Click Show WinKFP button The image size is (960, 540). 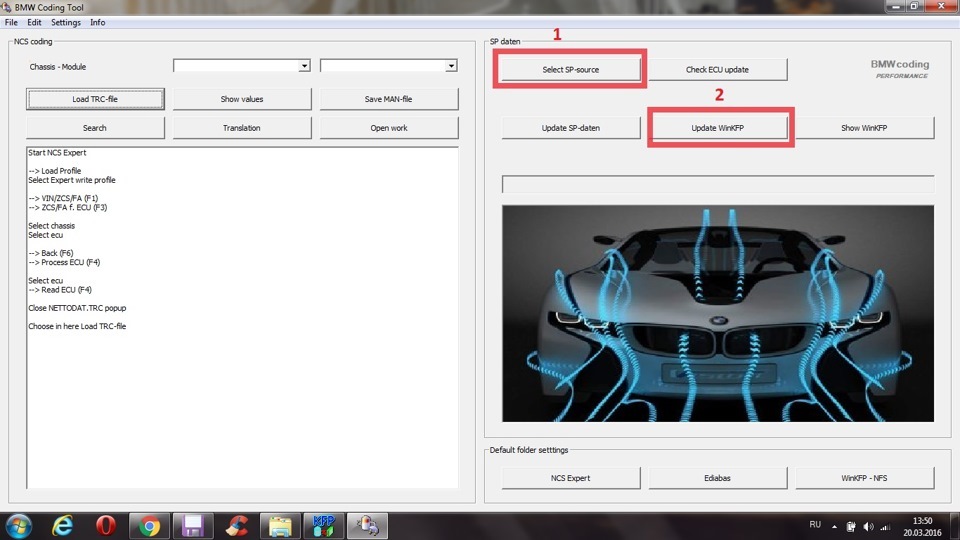coord(864,128)
